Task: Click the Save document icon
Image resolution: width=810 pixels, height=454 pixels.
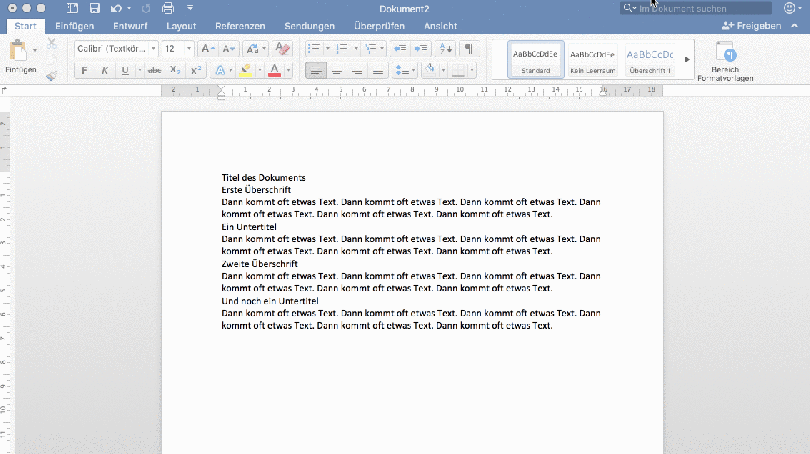Action: click(95, 8)
